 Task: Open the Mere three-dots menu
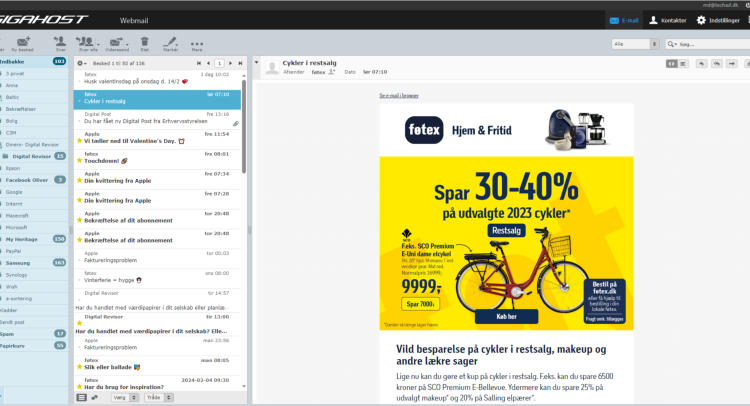tap(197, 45)
